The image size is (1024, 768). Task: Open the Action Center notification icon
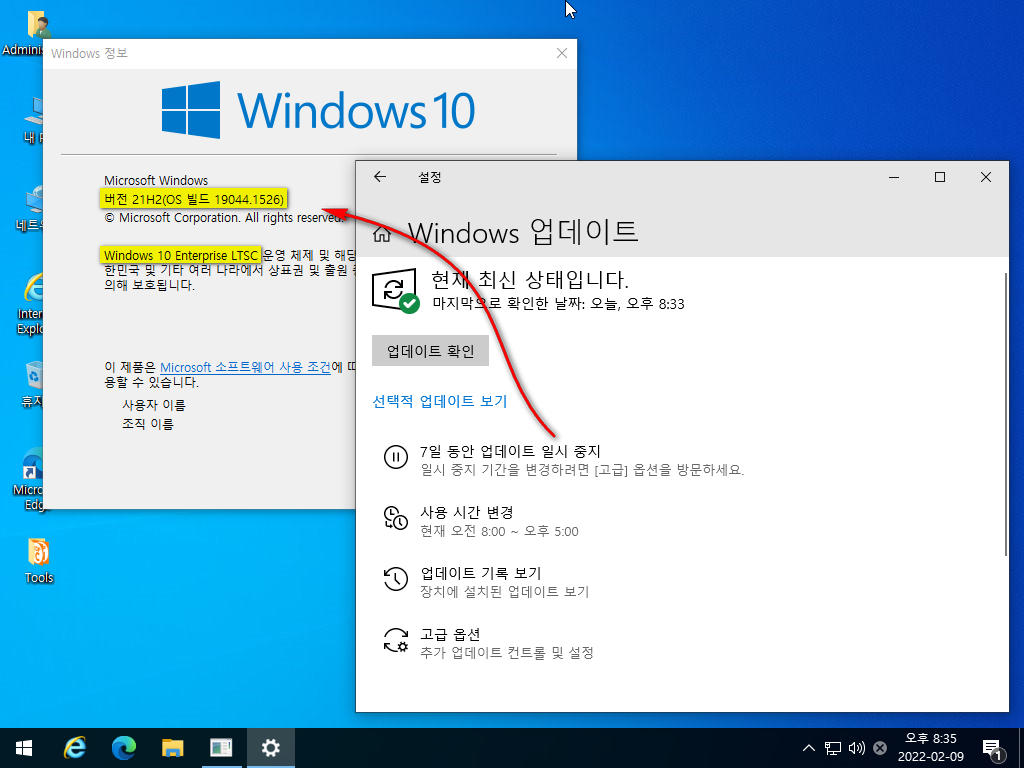[993, 749]
